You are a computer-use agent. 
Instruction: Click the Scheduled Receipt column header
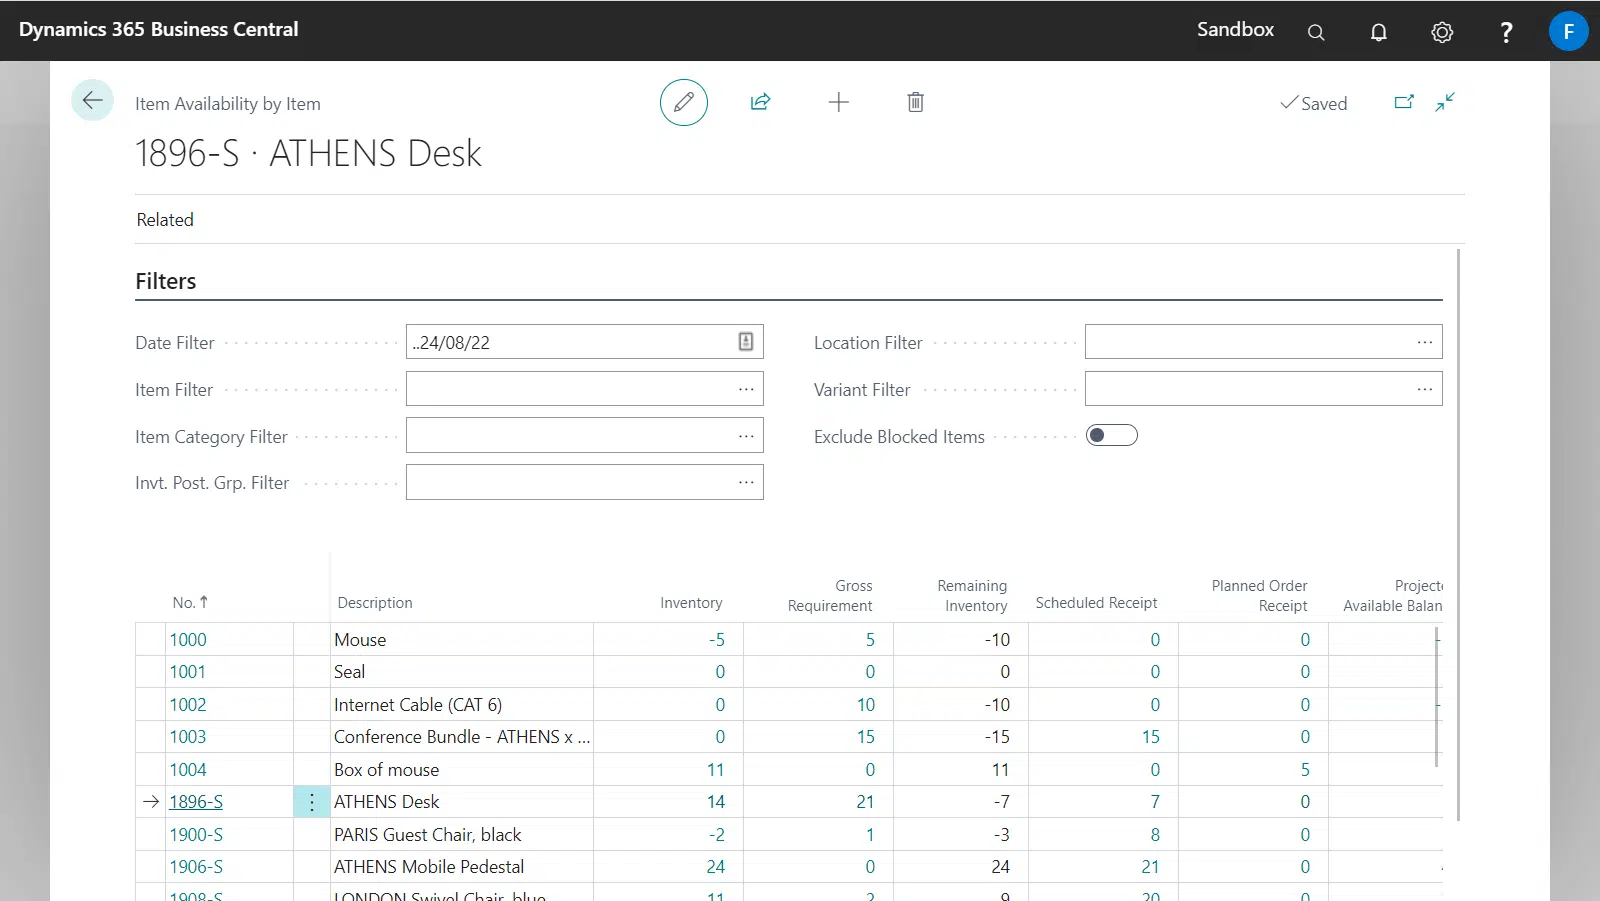click(1096, 603)
